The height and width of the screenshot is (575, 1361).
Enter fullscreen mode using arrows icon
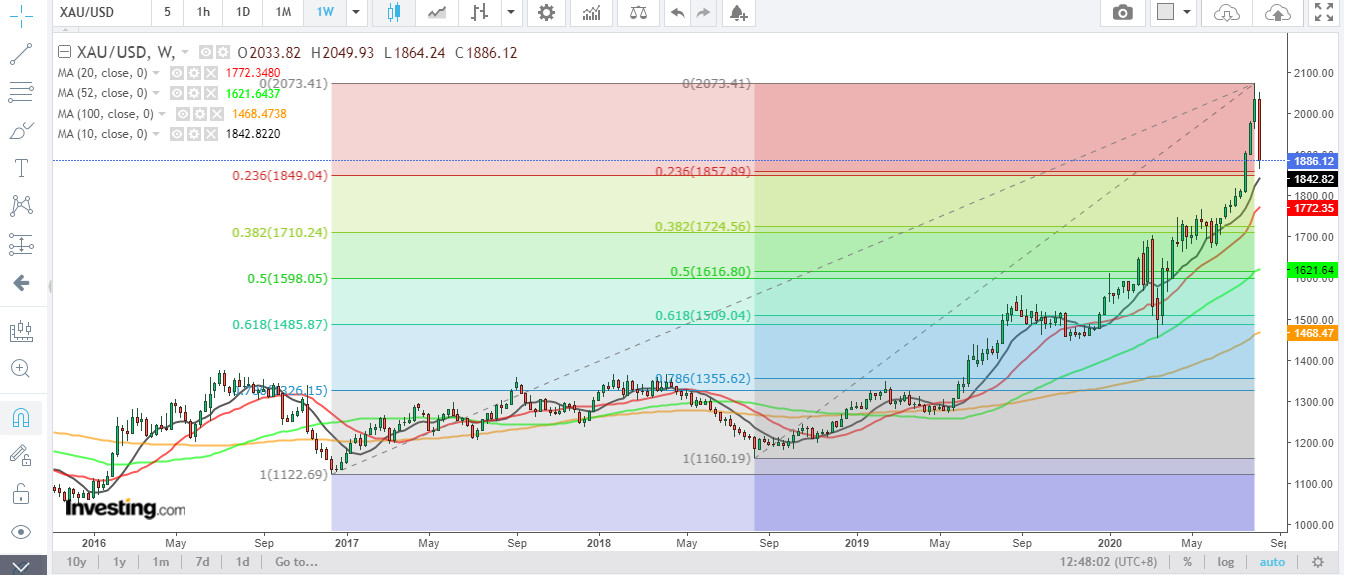[x=1324, y=13]
